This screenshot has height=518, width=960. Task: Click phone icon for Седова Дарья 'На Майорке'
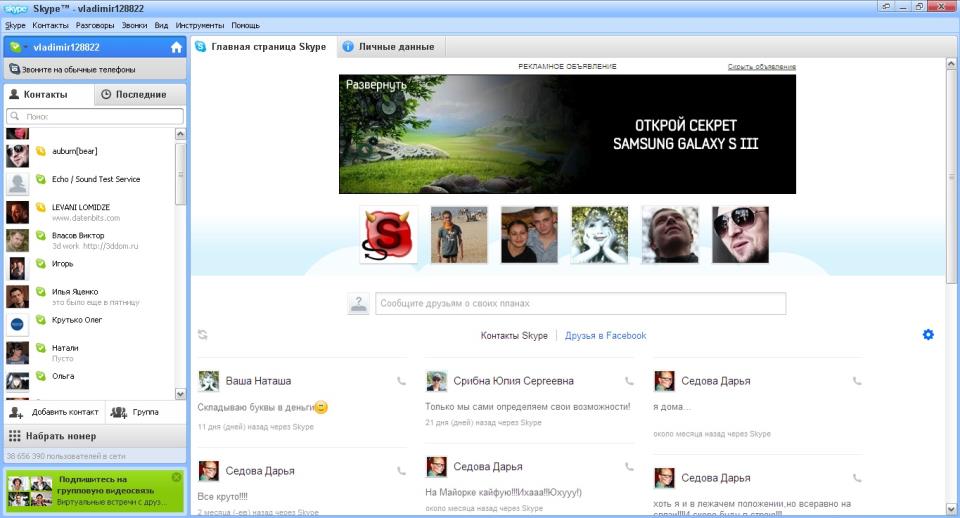(629, 467)
